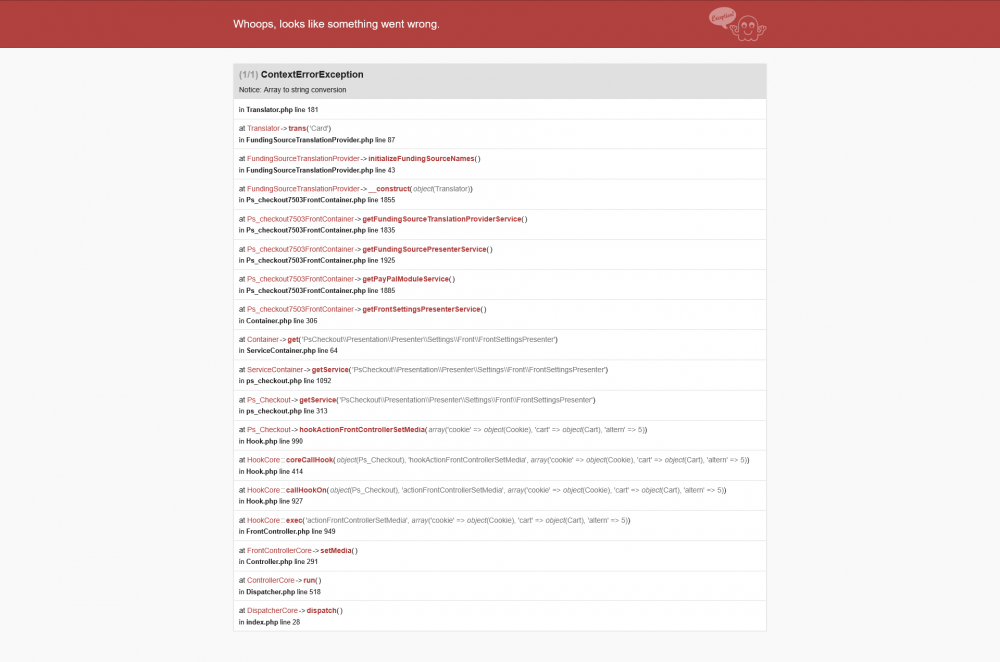
Task: Open the Translator class link
Action: (x=264, y=128)
